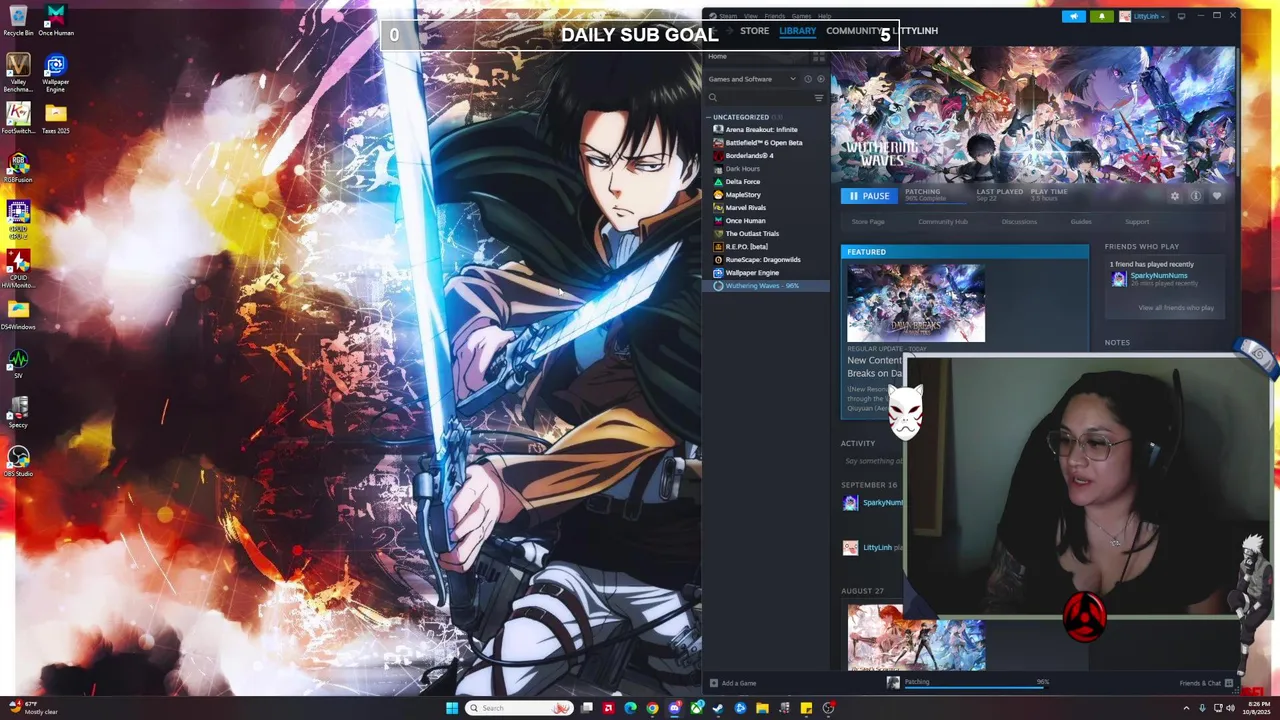The image size is (1280, 720).
Task: Open the Speccy desktop shortcut
Action: coord(18,412)
